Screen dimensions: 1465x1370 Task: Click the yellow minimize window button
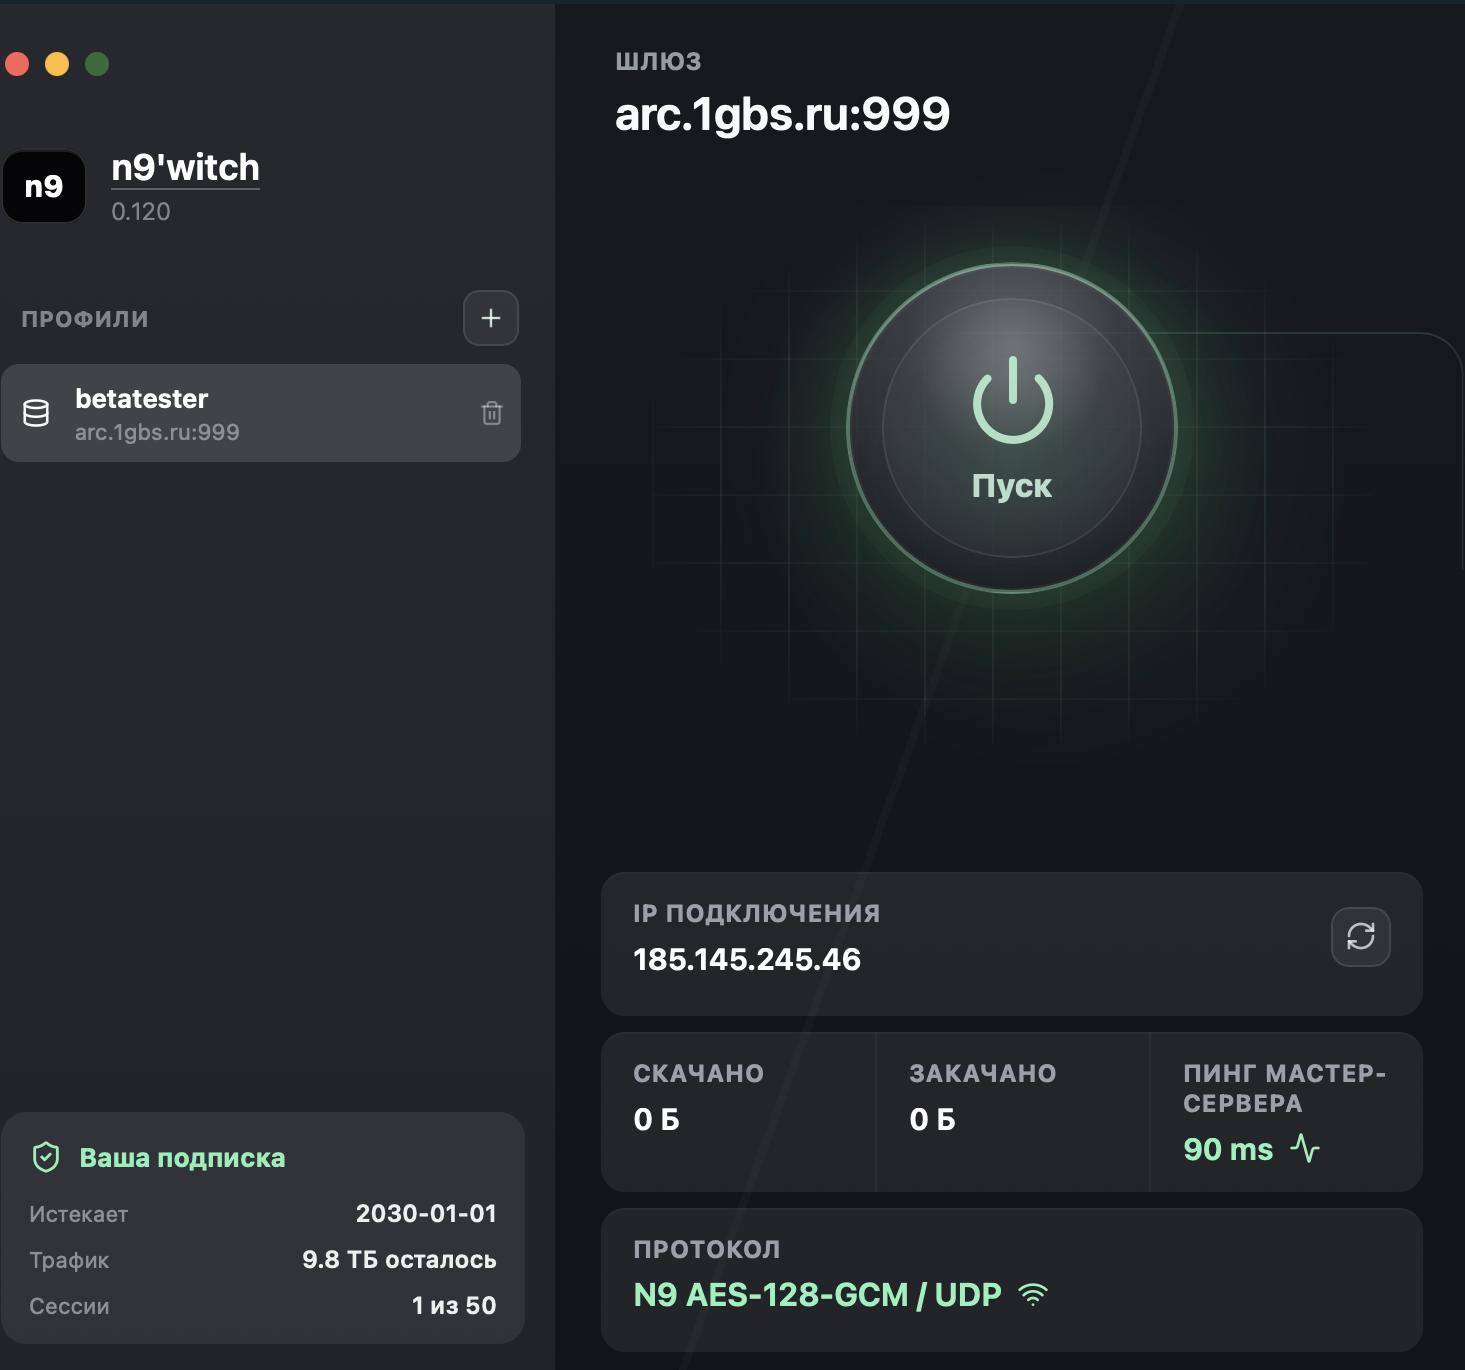click(x=57, y=64)
